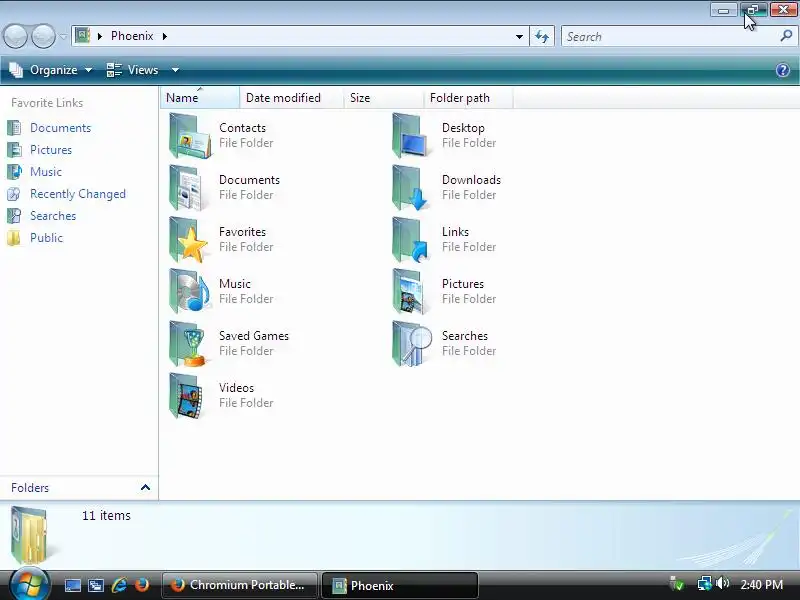Click the Start orb button
Image resolution: width=800 pixels, height=600 pixels.
tap(29, 585)
